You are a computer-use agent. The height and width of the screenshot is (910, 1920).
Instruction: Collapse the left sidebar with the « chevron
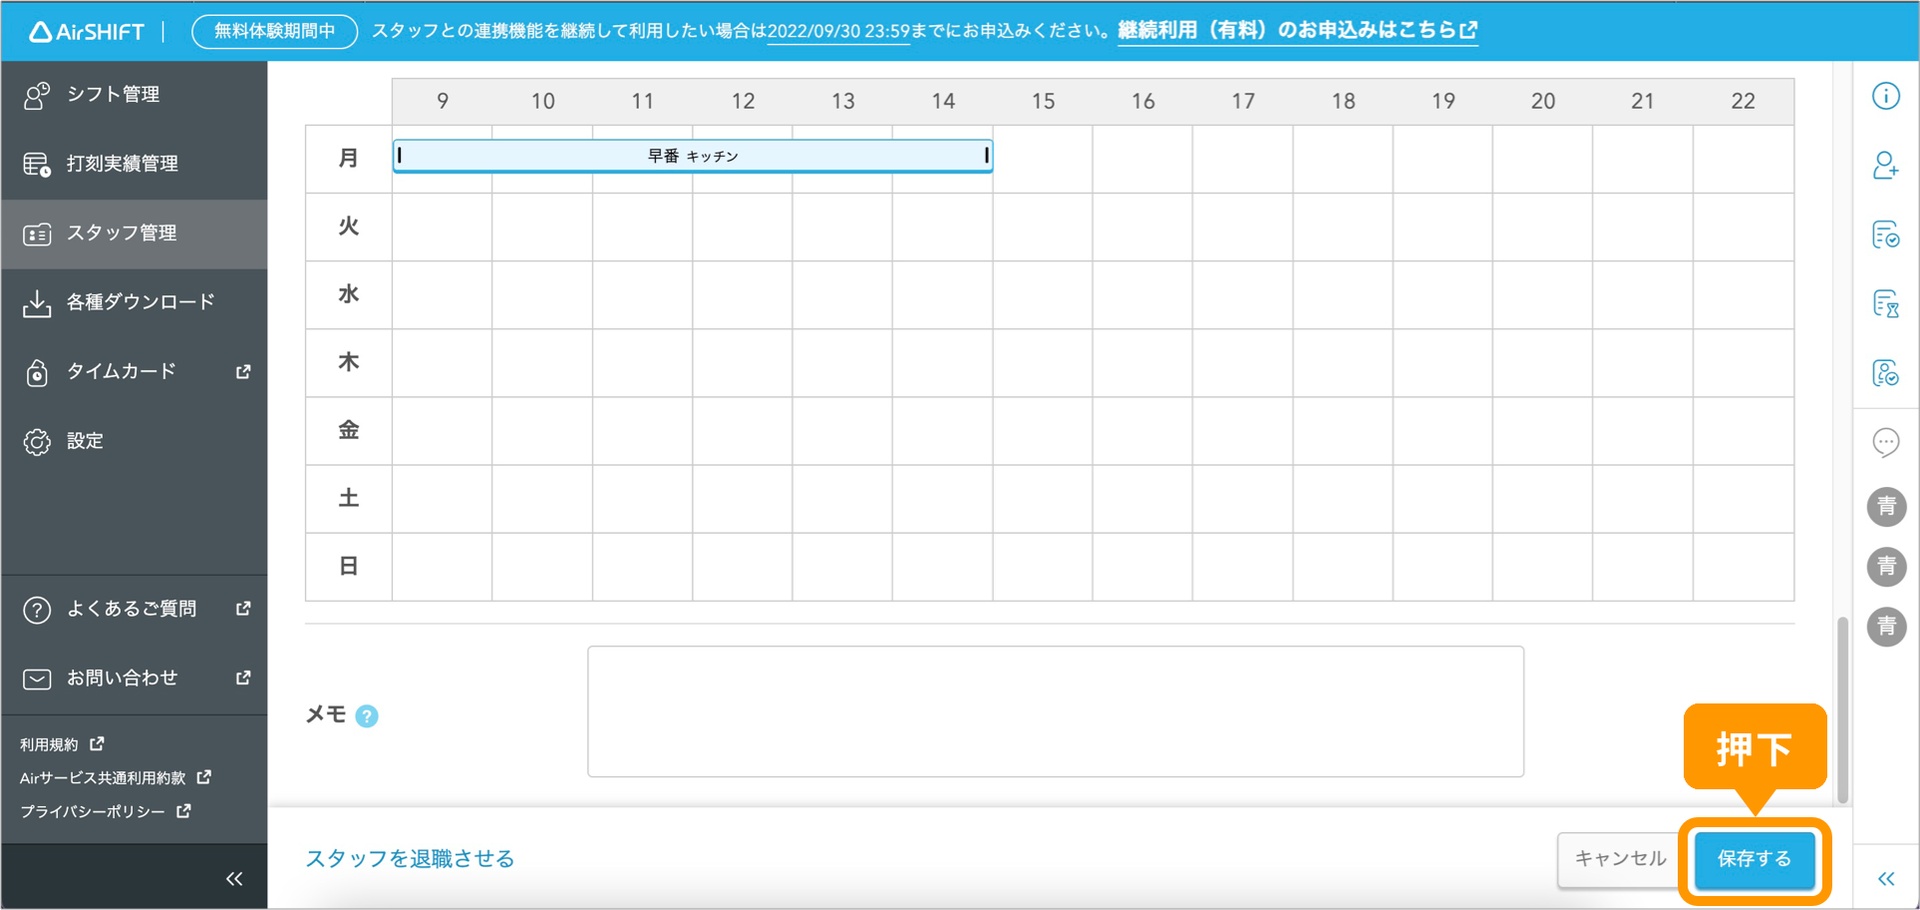(234, 877)
